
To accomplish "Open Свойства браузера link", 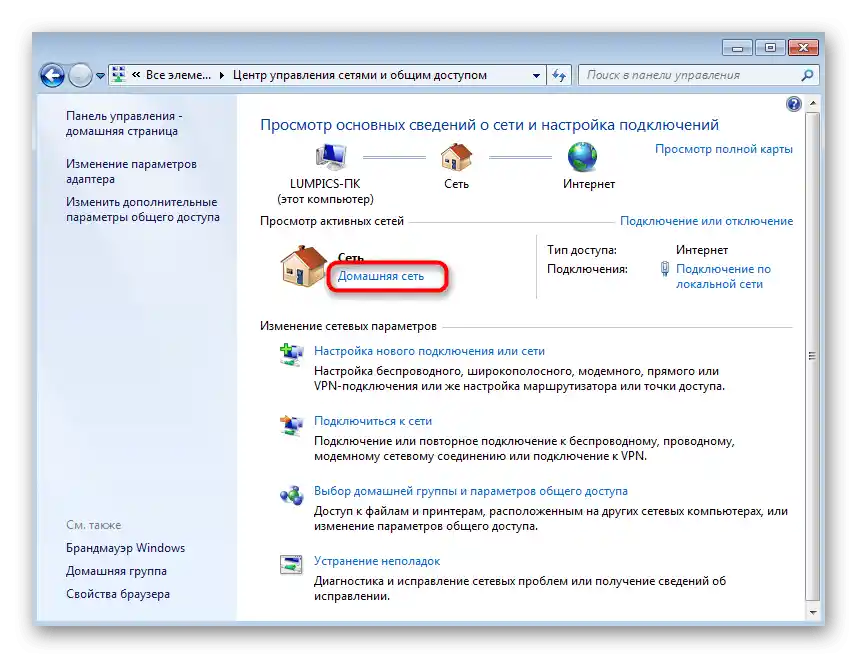I will click(x=118, y=594).
